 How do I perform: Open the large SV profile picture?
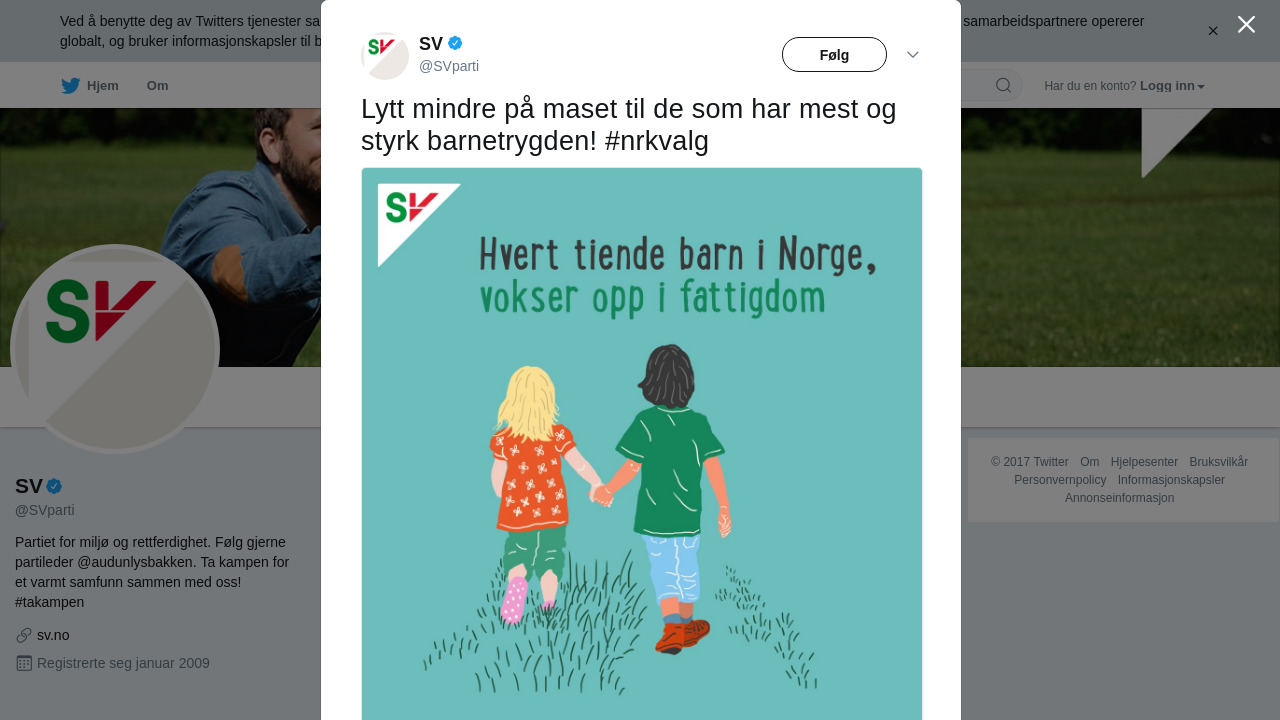click(115, 349)
